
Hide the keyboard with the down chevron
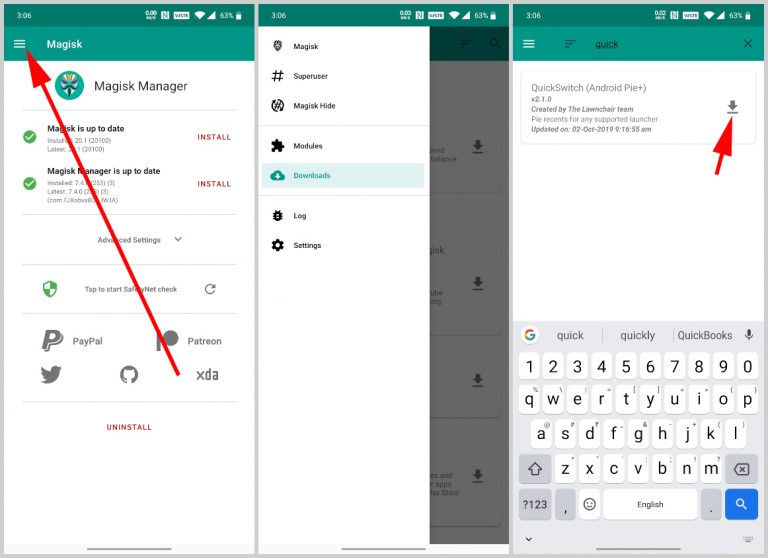click(x=529, y=539)
